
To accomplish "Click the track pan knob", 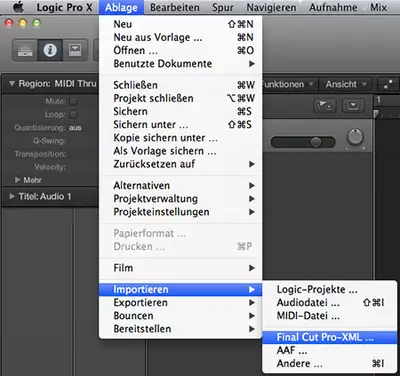I will point(355,138).
